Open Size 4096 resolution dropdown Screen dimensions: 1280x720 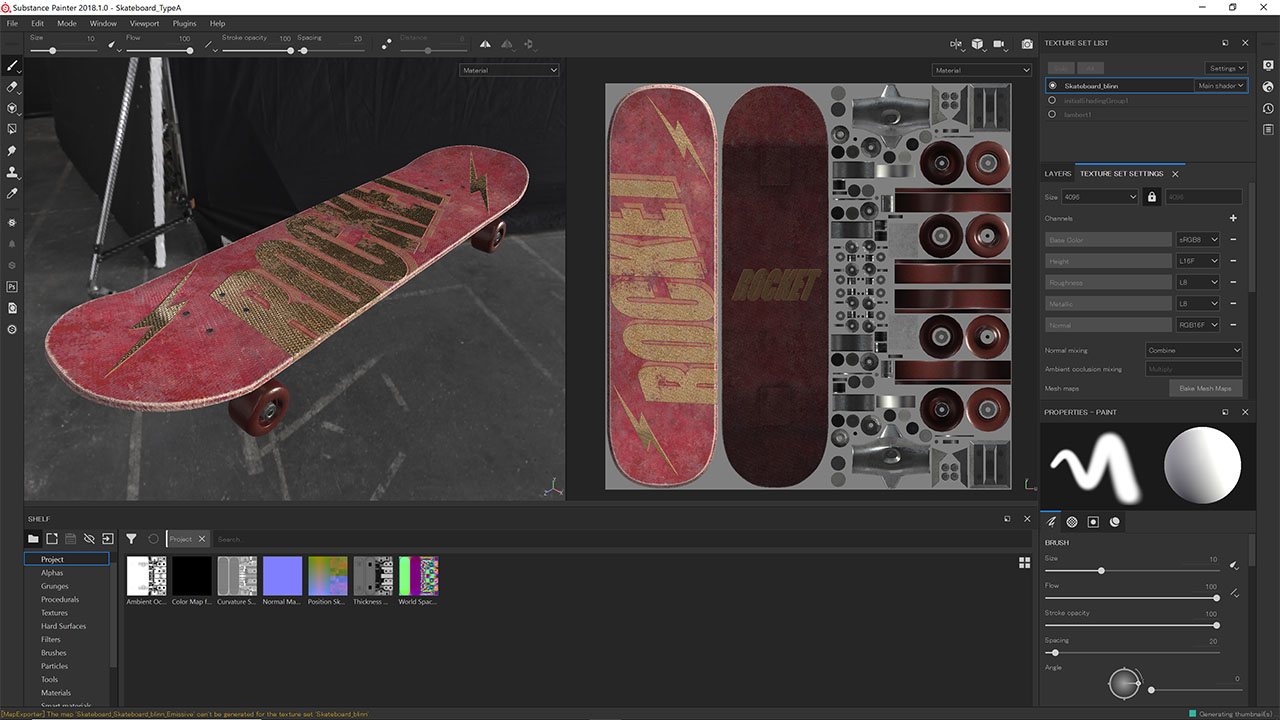1101,197
